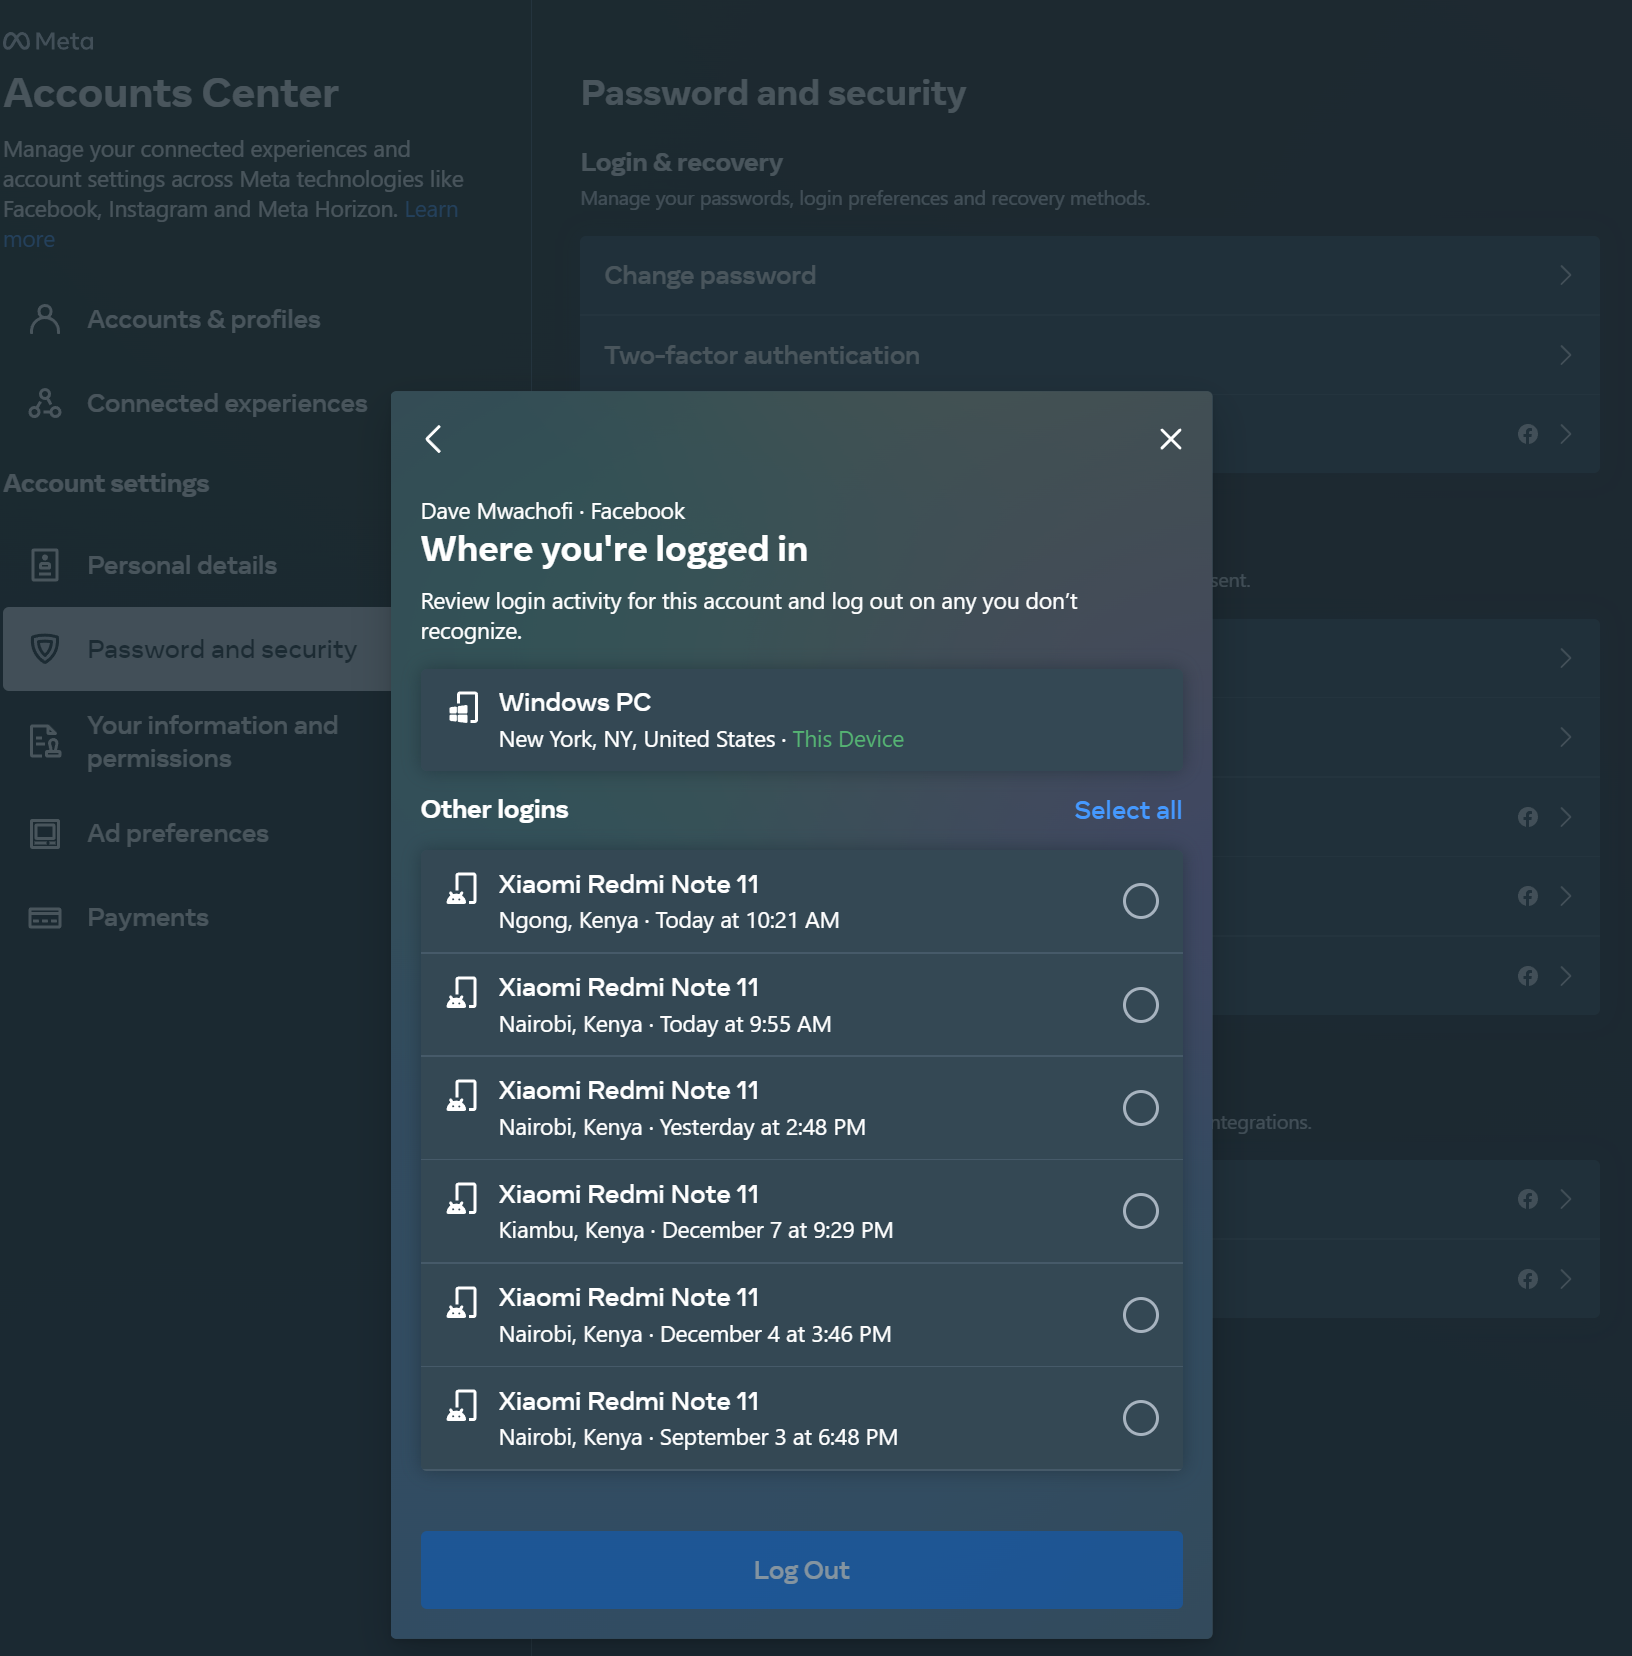Screen dimensions: 1632x1656
Task: Select the Nairobi December 4 at 3:46 PM login
Action: tap(1140, 1314)
